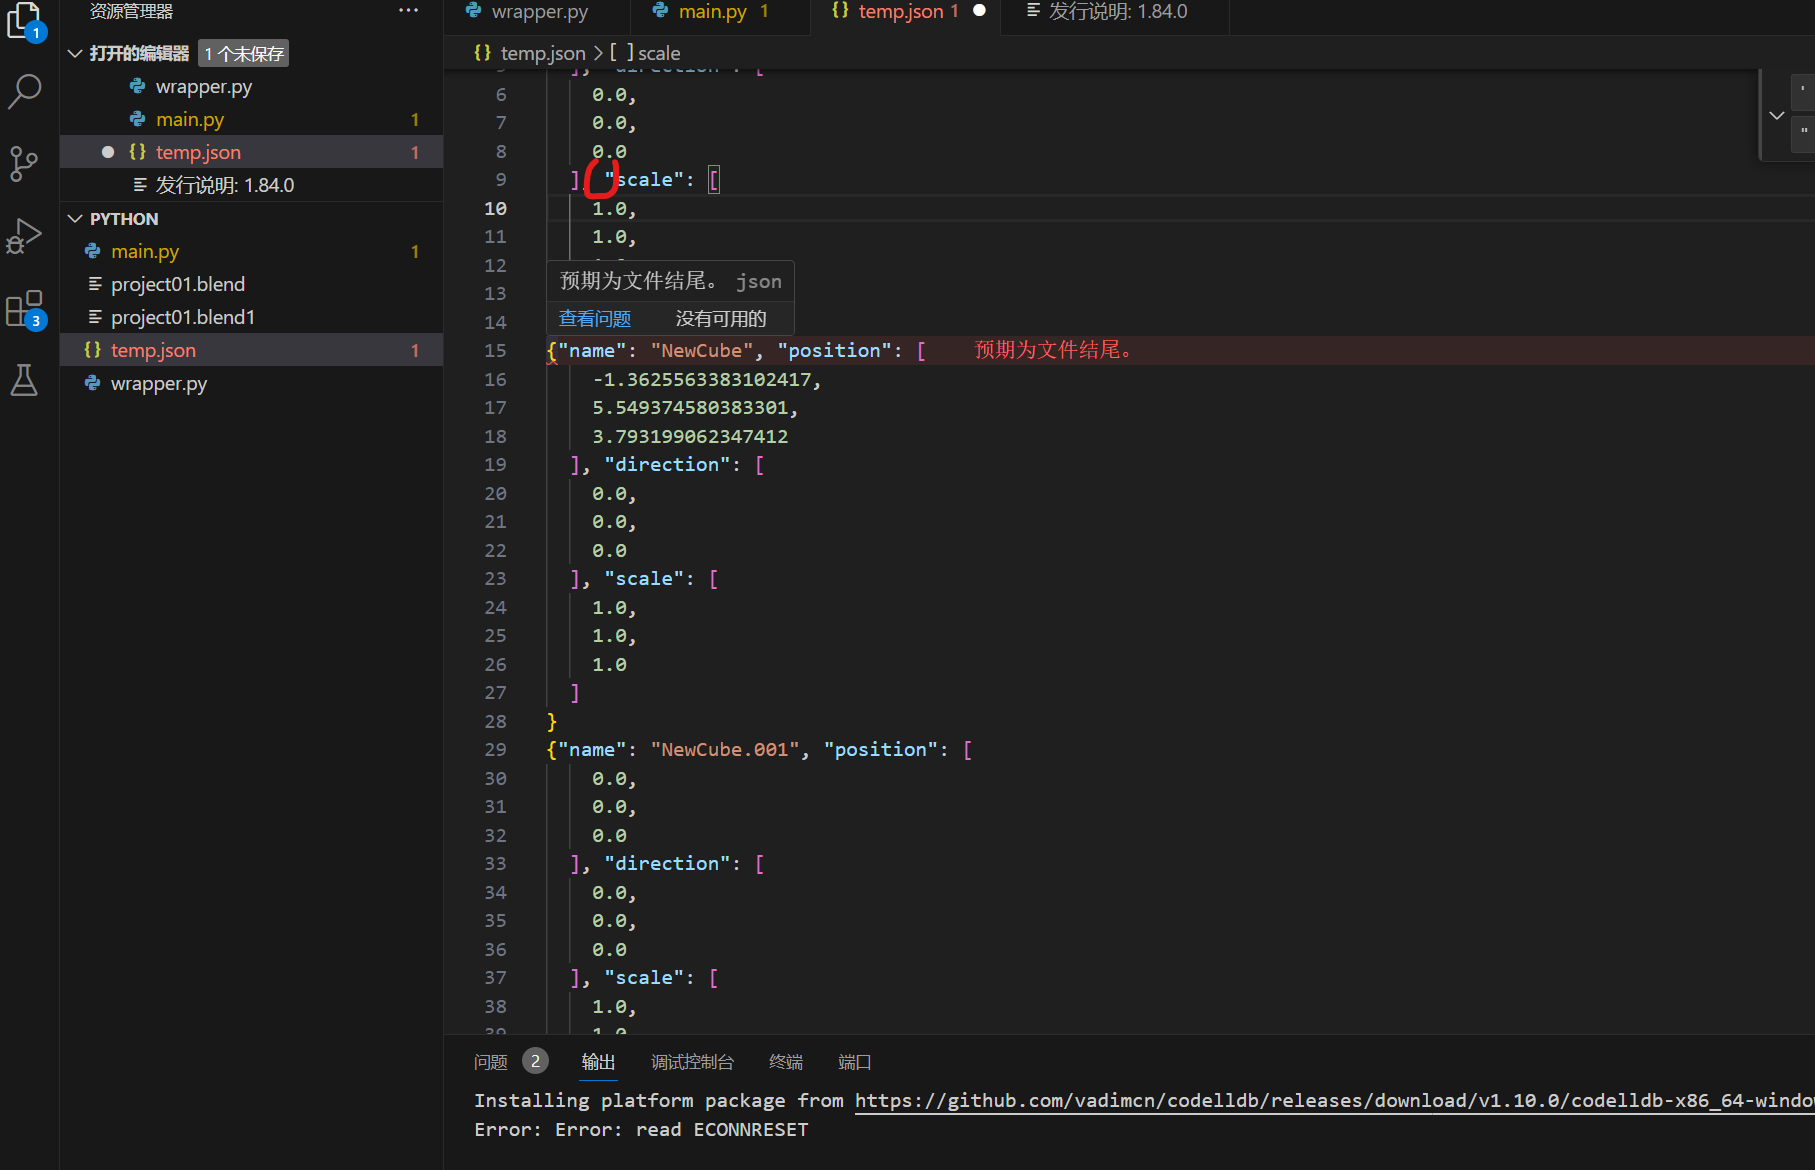Collapse the PYTHON folder section

75,218
